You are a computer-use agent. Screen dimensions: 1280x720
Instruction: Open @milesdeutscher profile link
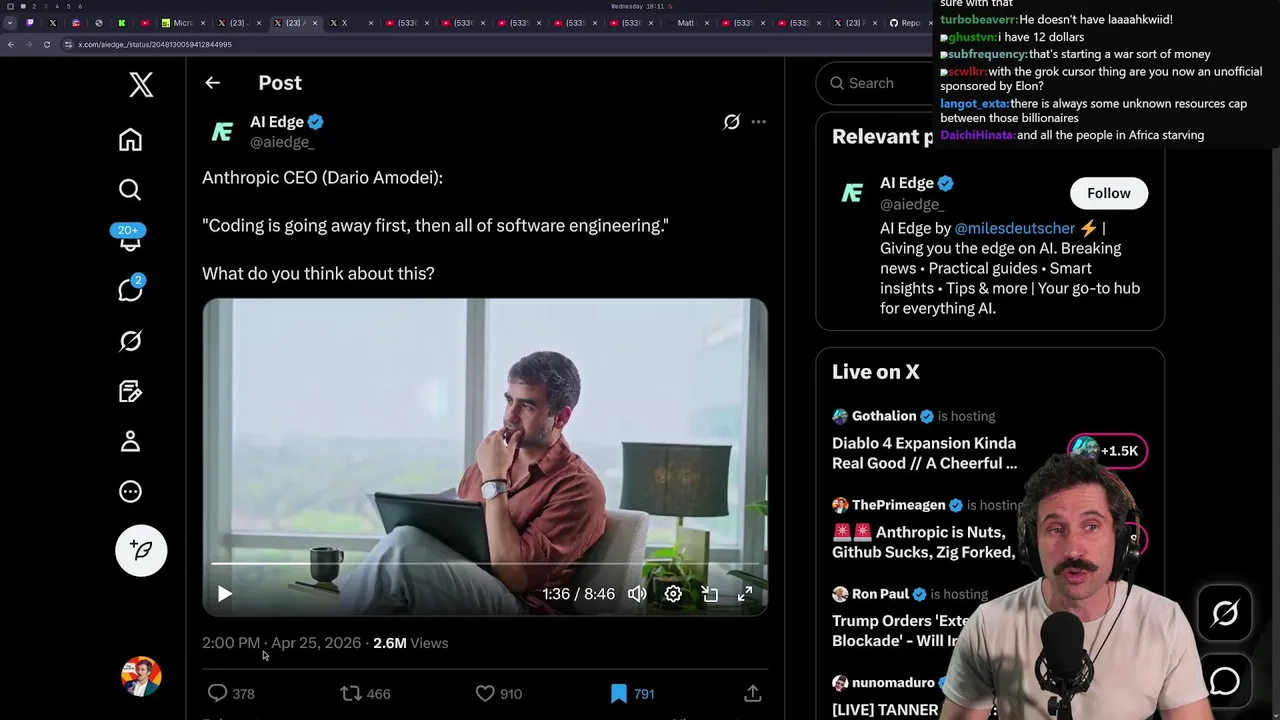1014,228
